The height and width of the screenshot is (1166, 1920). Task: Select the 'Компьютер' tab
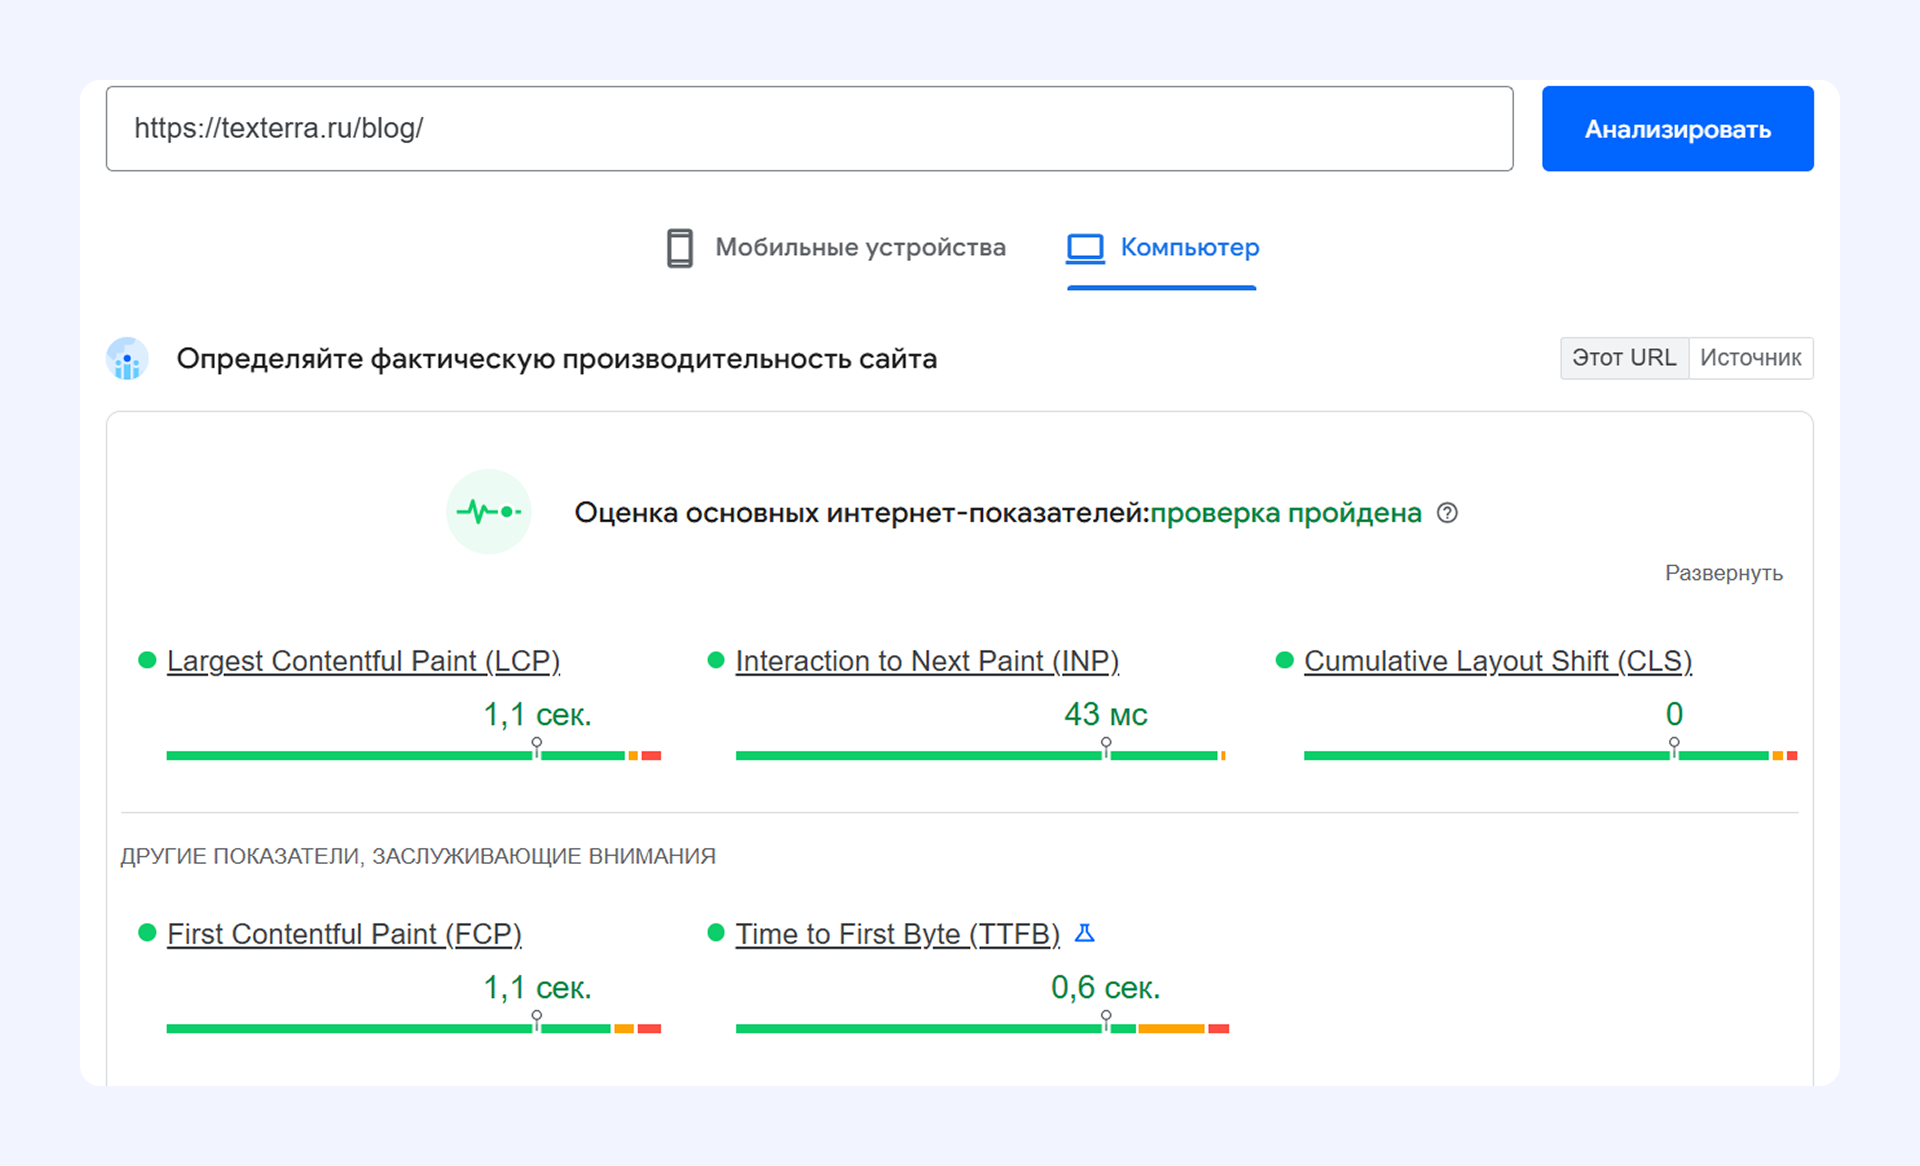click(1189, 248)
